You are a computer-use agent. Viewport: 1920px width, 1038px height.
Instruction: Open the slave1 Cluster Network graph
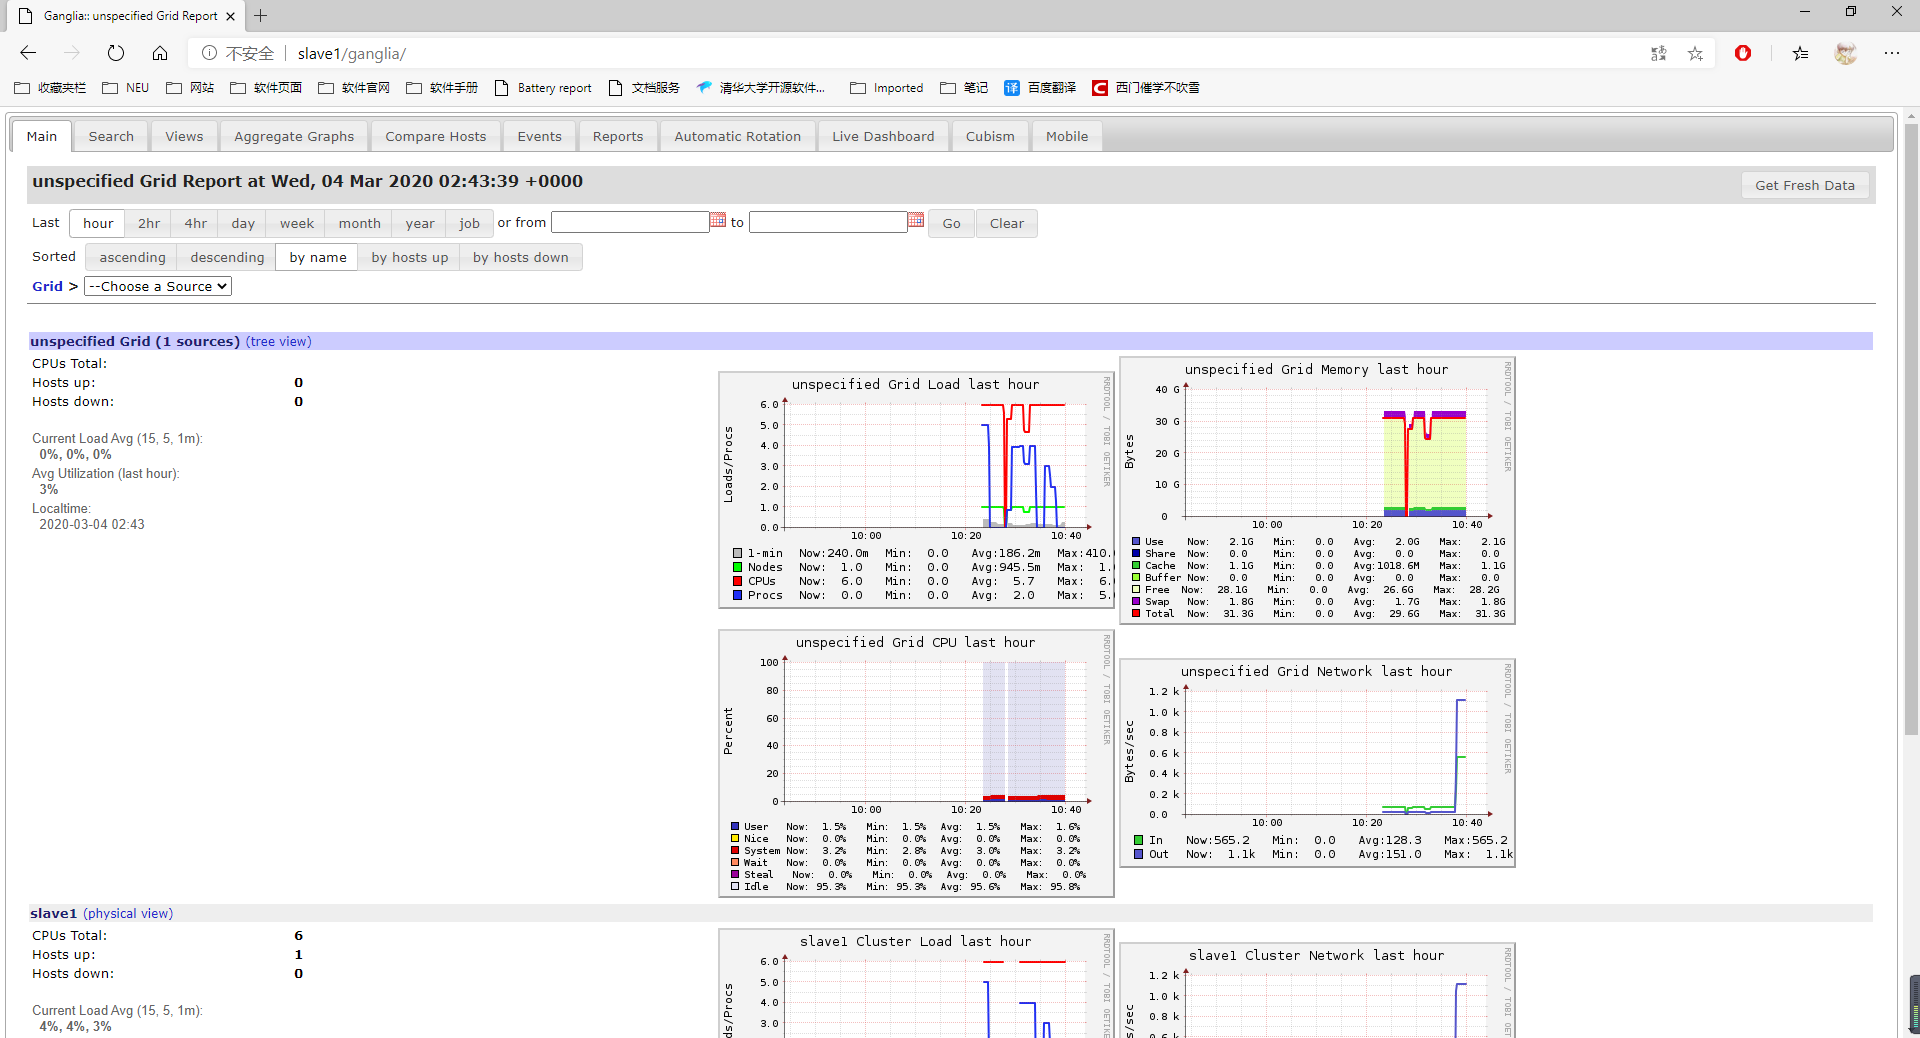pyautogui.click(x=1317, y=990)
